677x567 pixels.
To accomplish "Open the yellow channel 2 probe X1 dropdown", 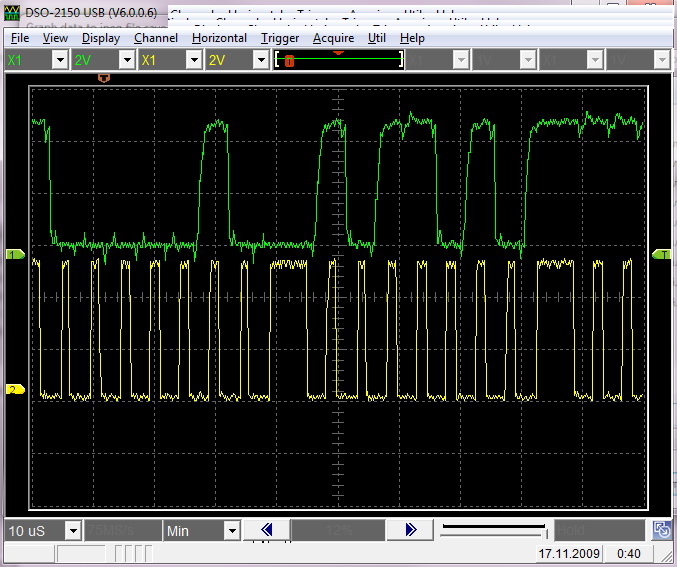I will coord(193,60).
